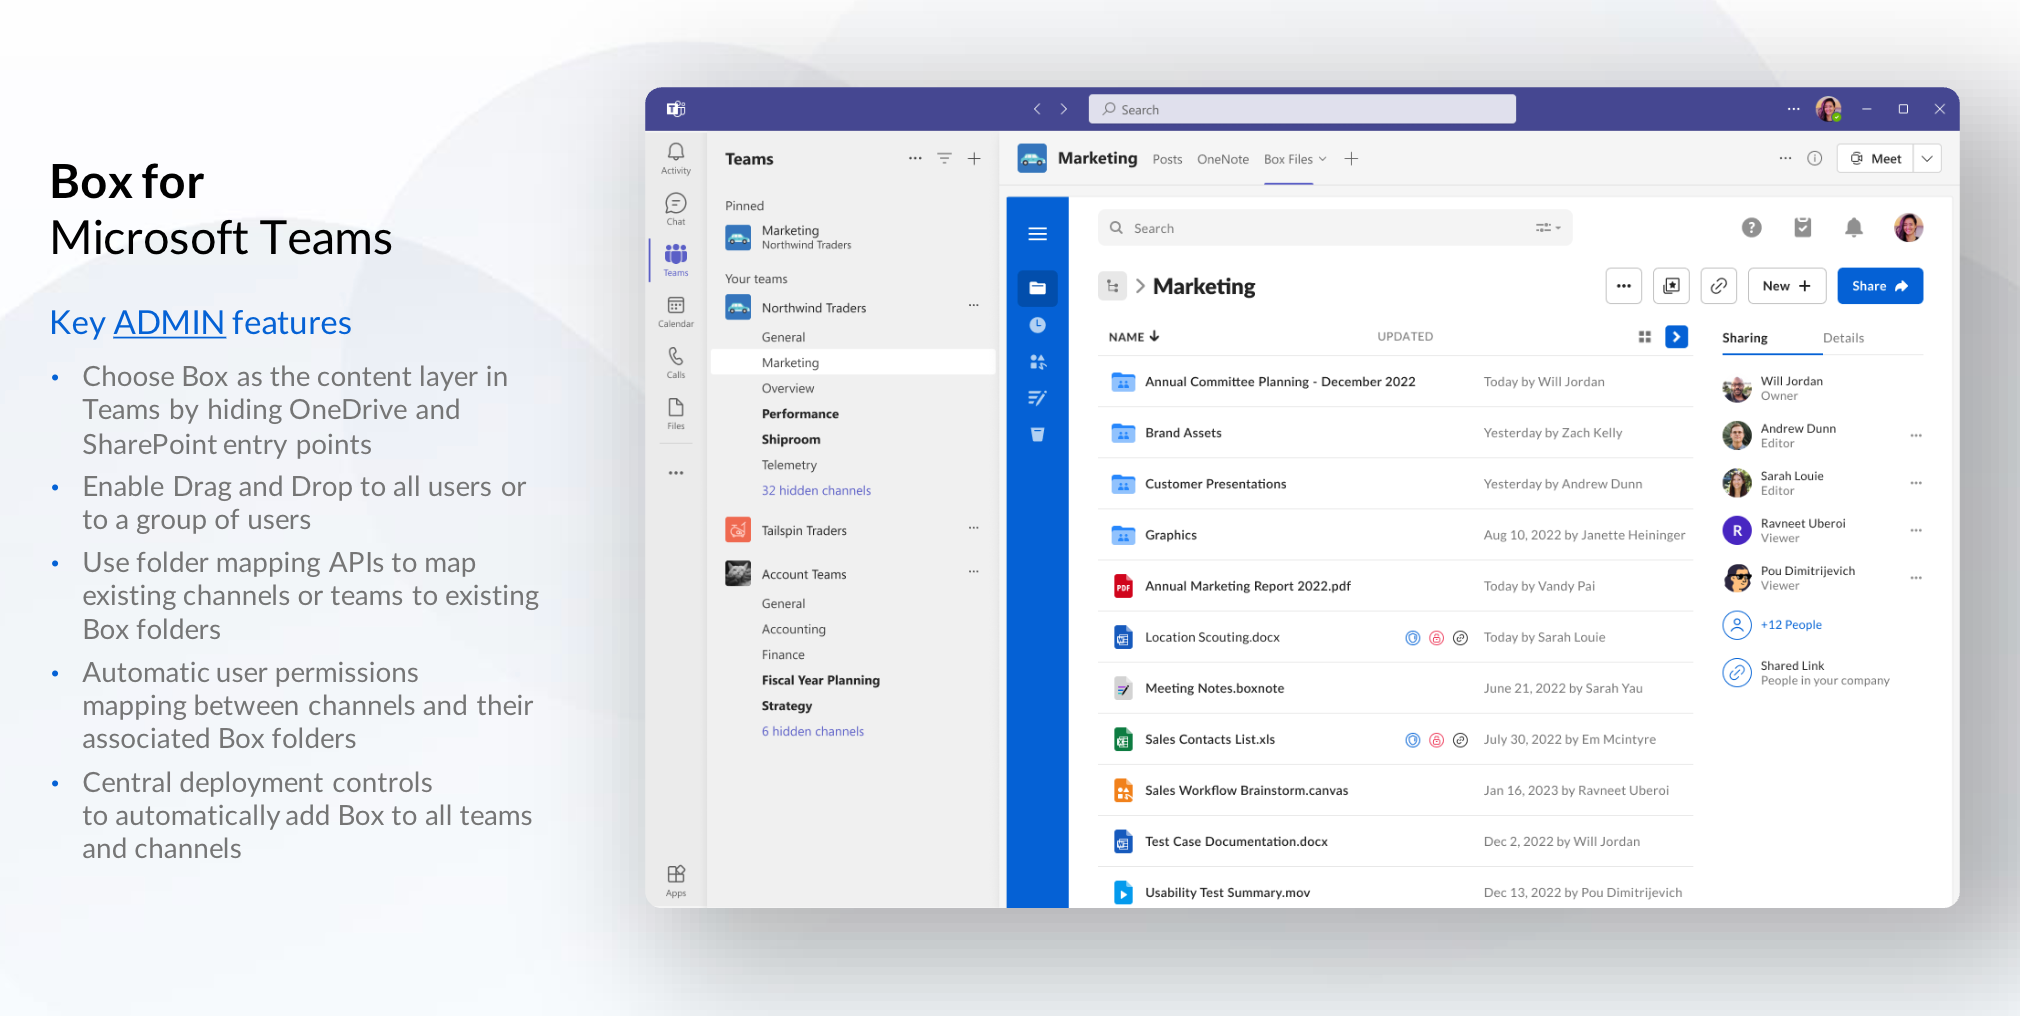Open Location Scouting.docx file

tap(1396, 637)
